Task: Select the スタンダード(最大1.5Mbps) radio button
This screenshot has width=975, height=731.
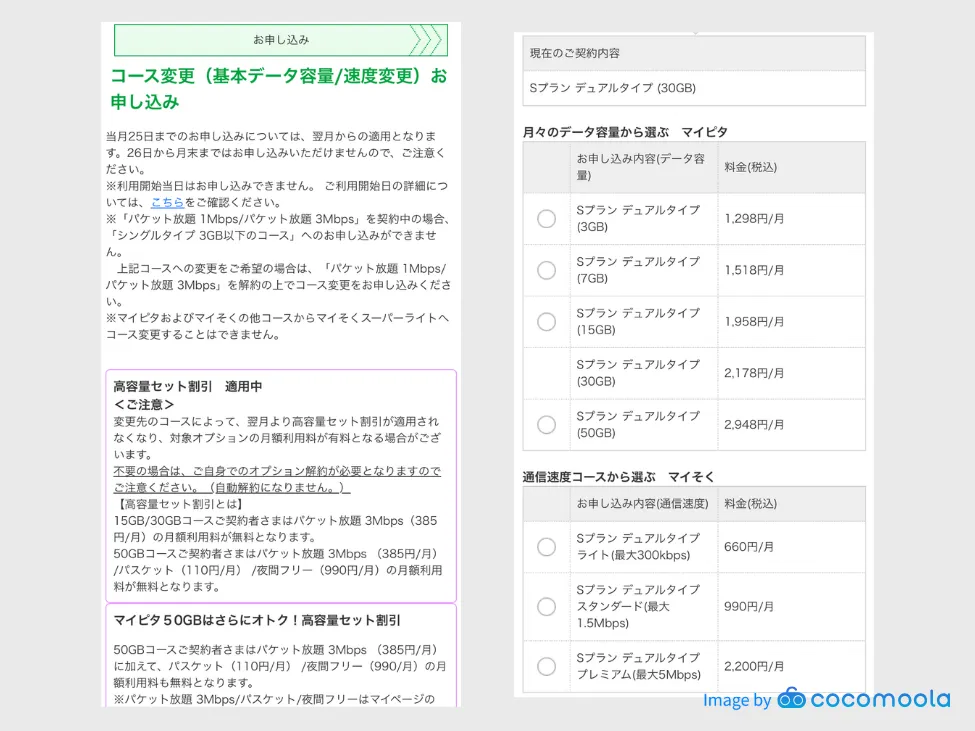Action: pos(547,606)
